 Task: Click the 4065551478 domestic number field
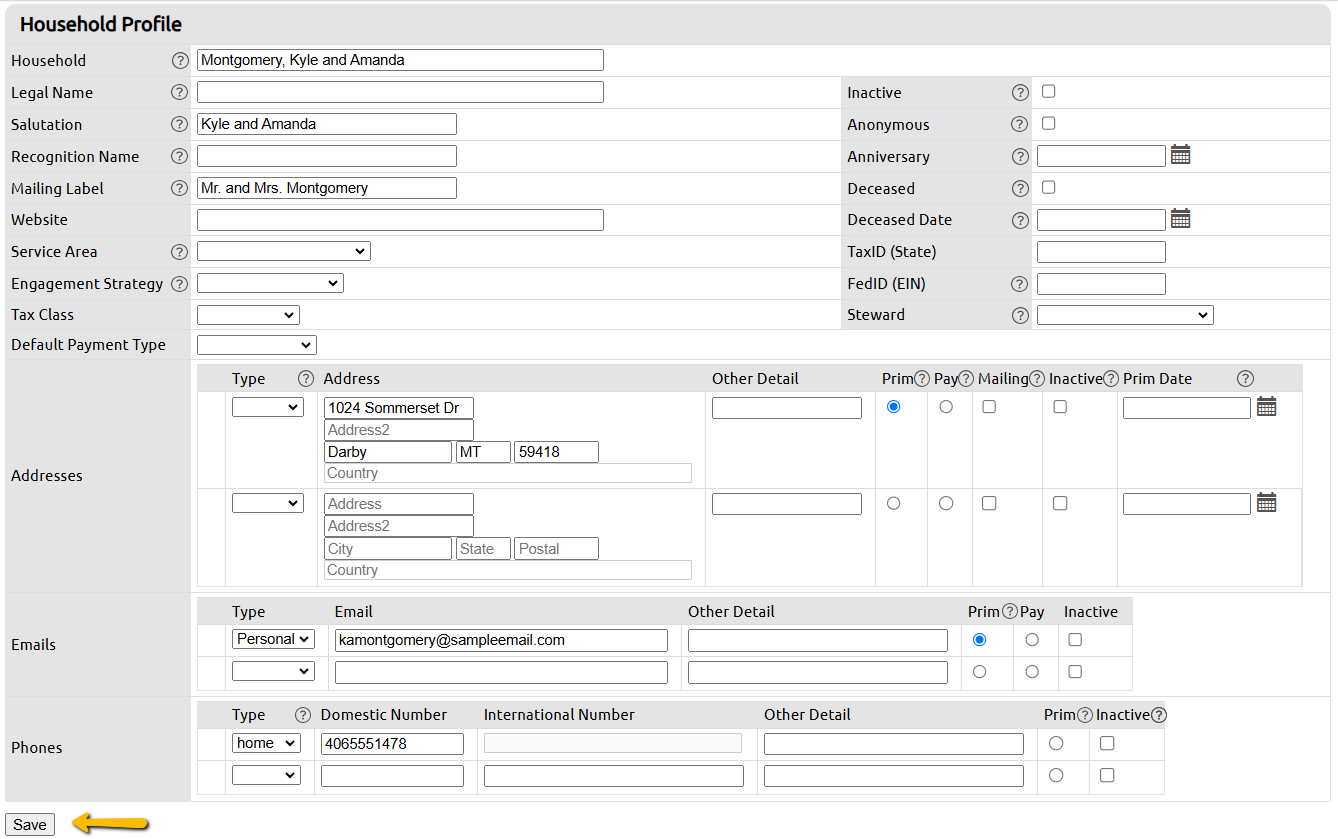coord(392,744)
